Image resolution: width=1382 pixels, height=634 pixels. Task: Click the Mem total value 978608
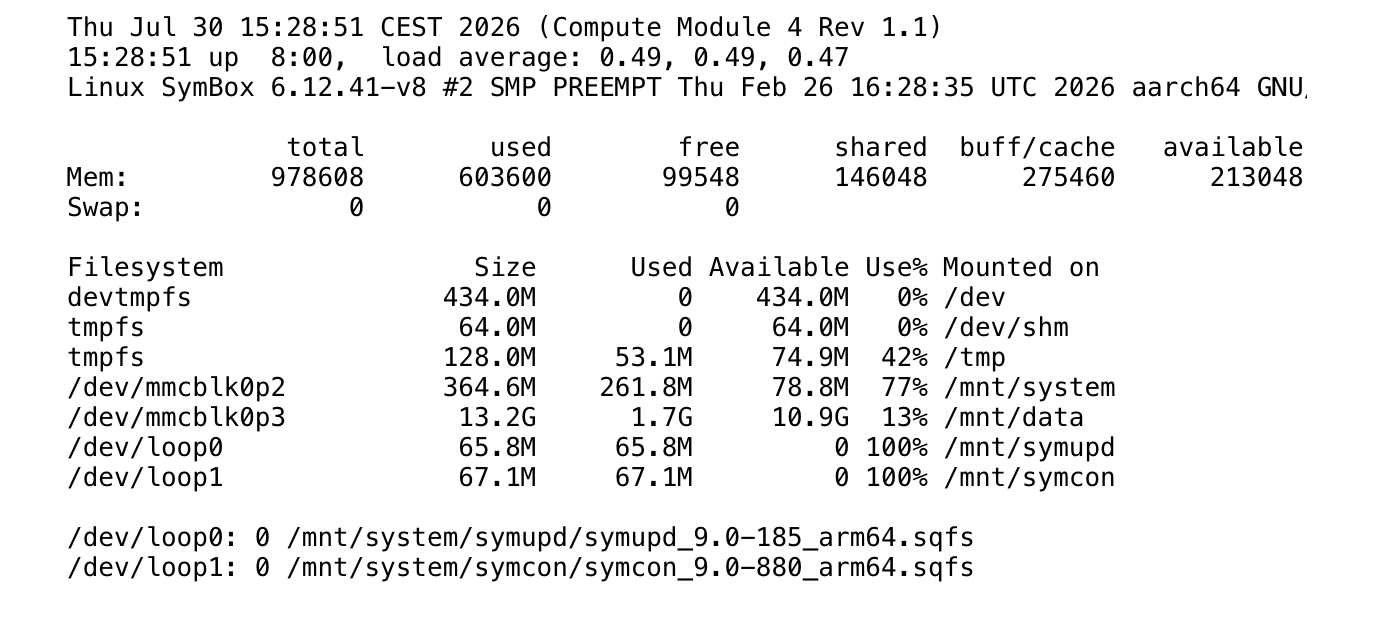coord(317,178)
